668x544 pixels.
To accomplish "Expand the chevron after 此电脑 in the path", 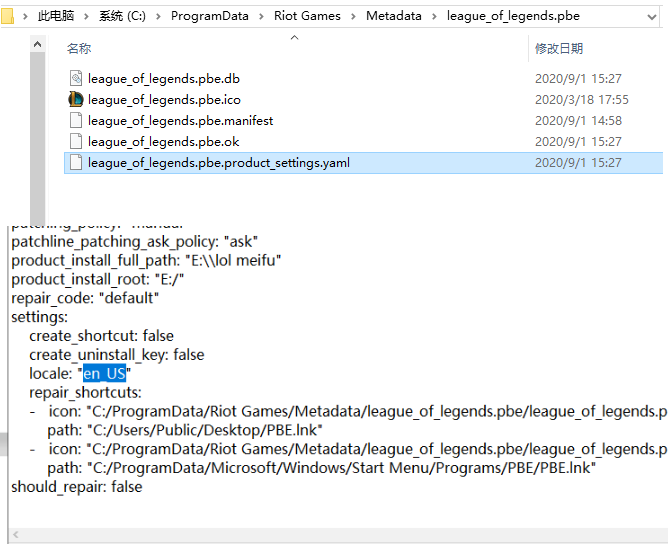I will pos(86,17).
